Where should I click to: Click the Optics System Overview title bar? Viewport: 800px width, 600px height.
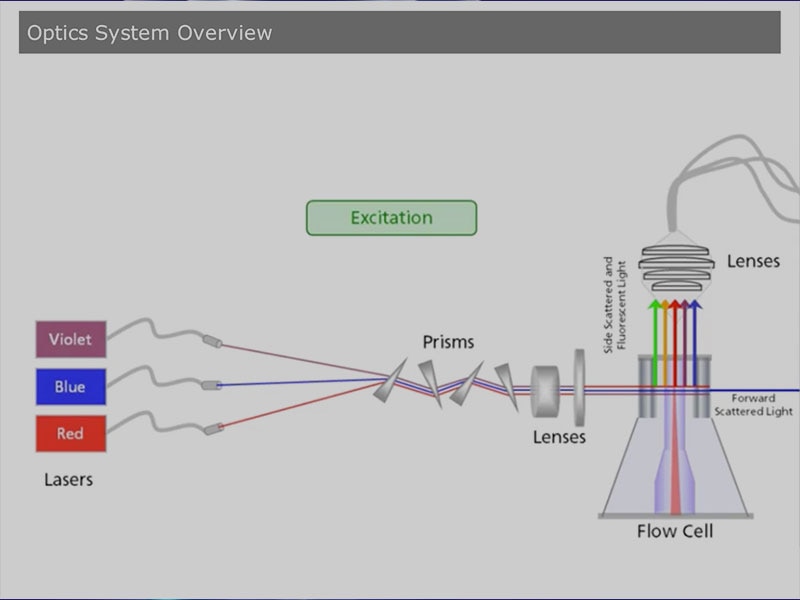tap(399, 33)
